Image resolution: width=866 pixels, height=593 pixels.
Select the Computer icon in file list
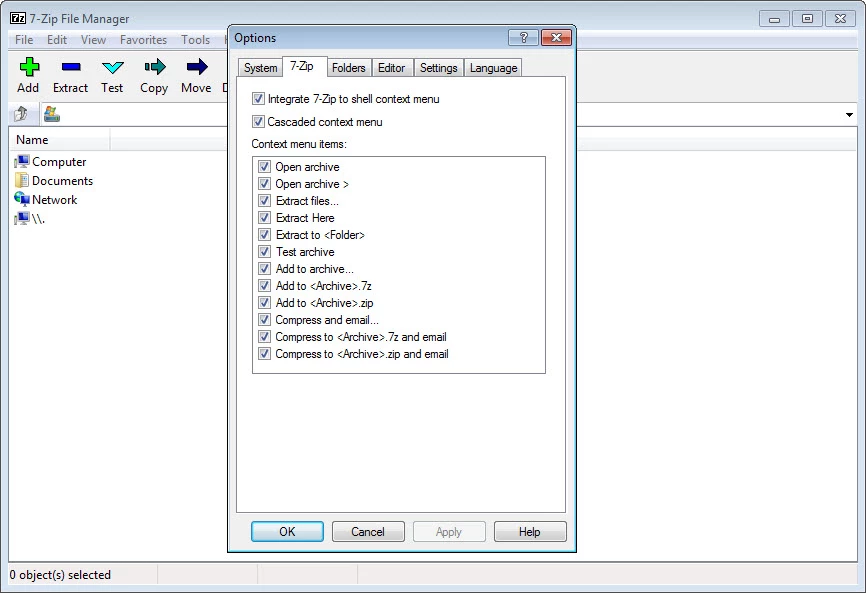click(22, 161)
